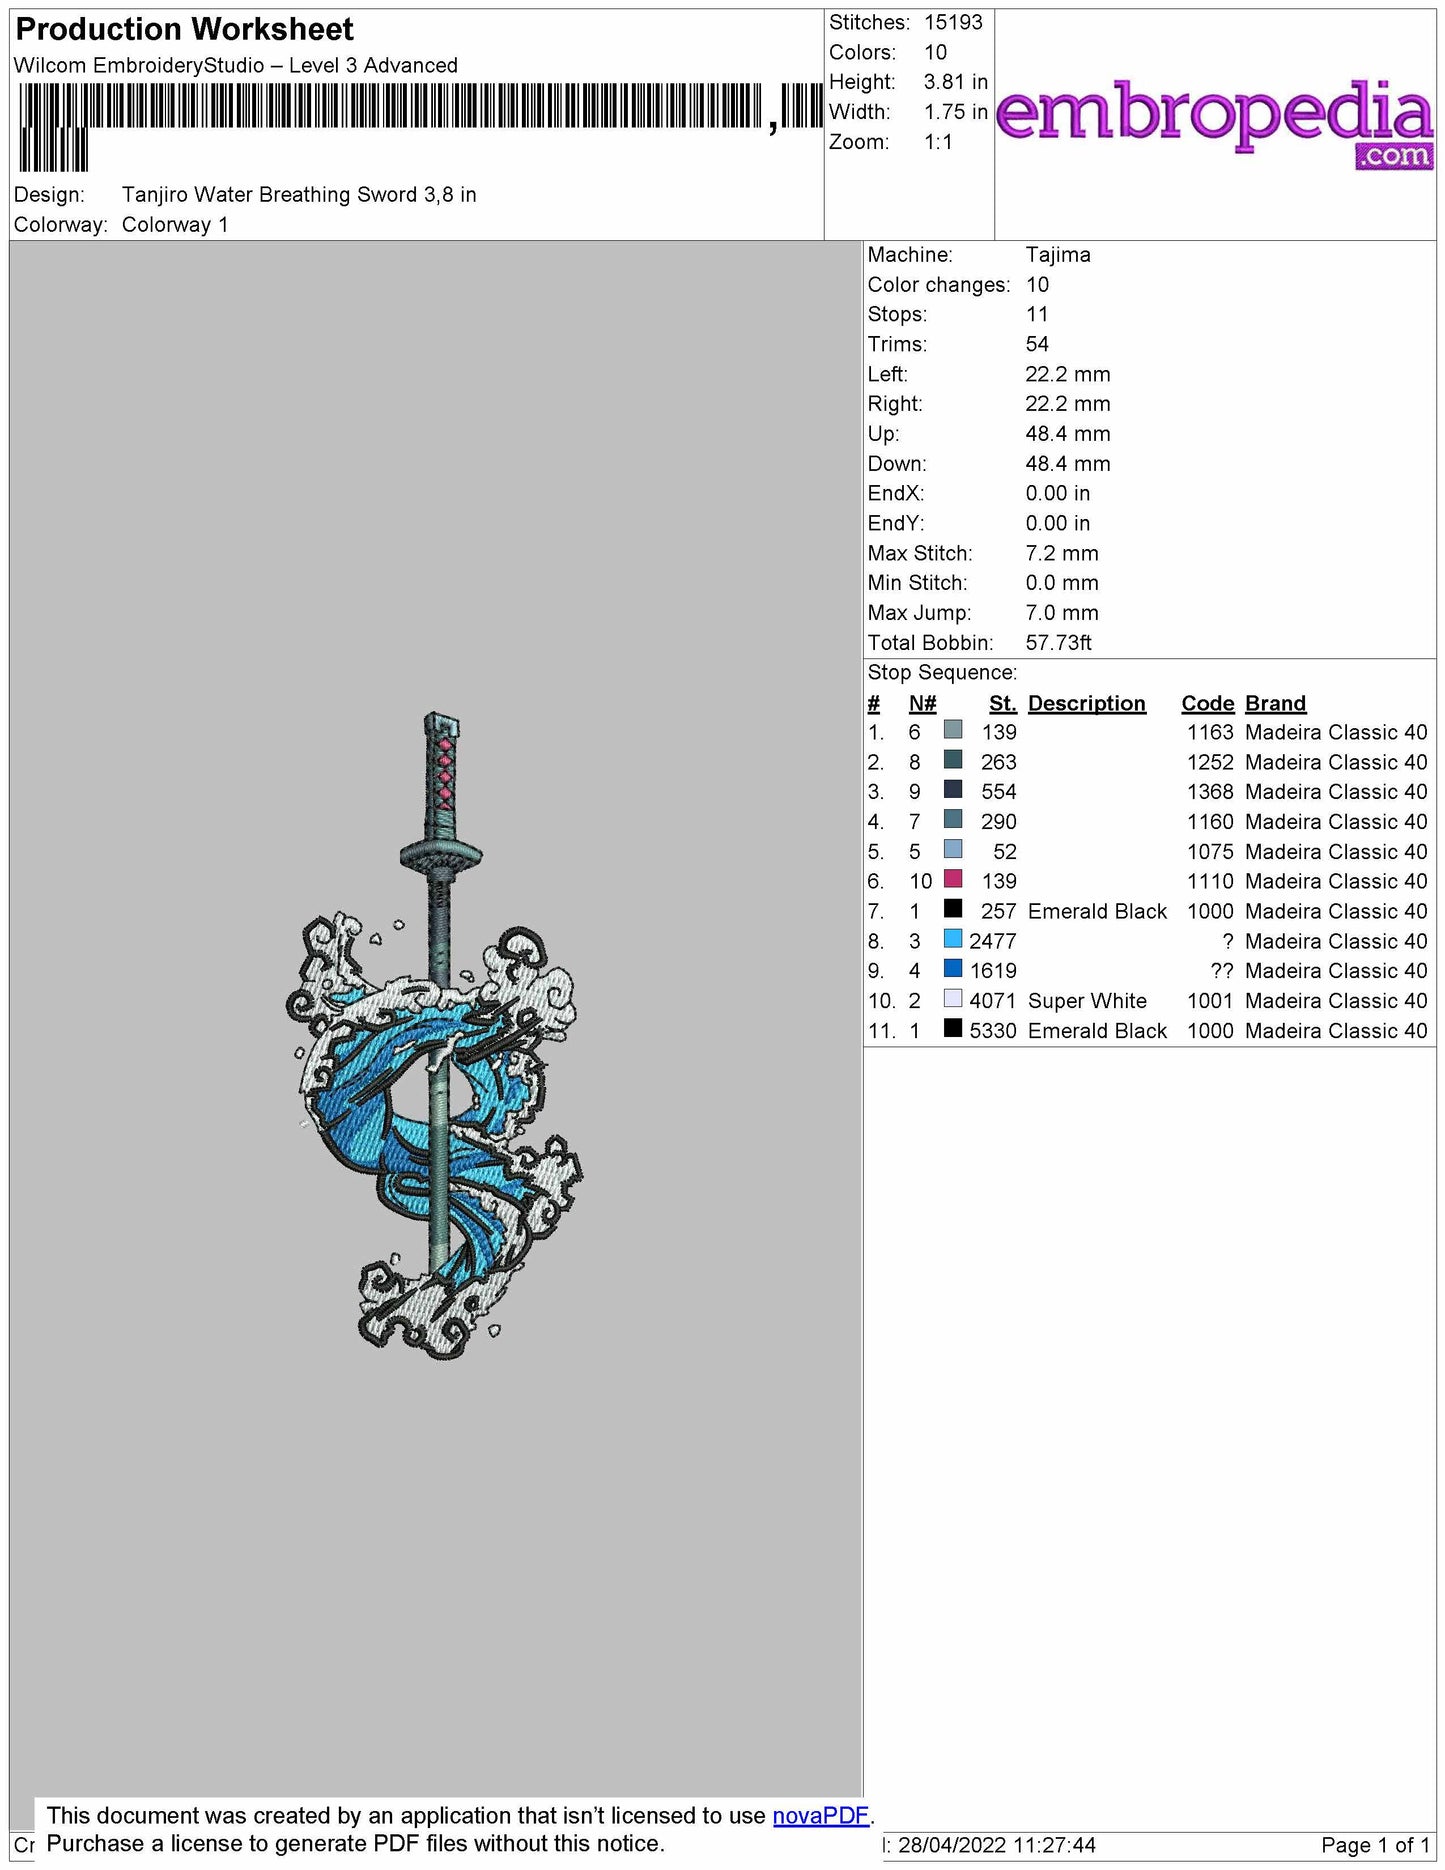
Task: Click the Up value '48.4 mm'
Action: pos(1068,434)
